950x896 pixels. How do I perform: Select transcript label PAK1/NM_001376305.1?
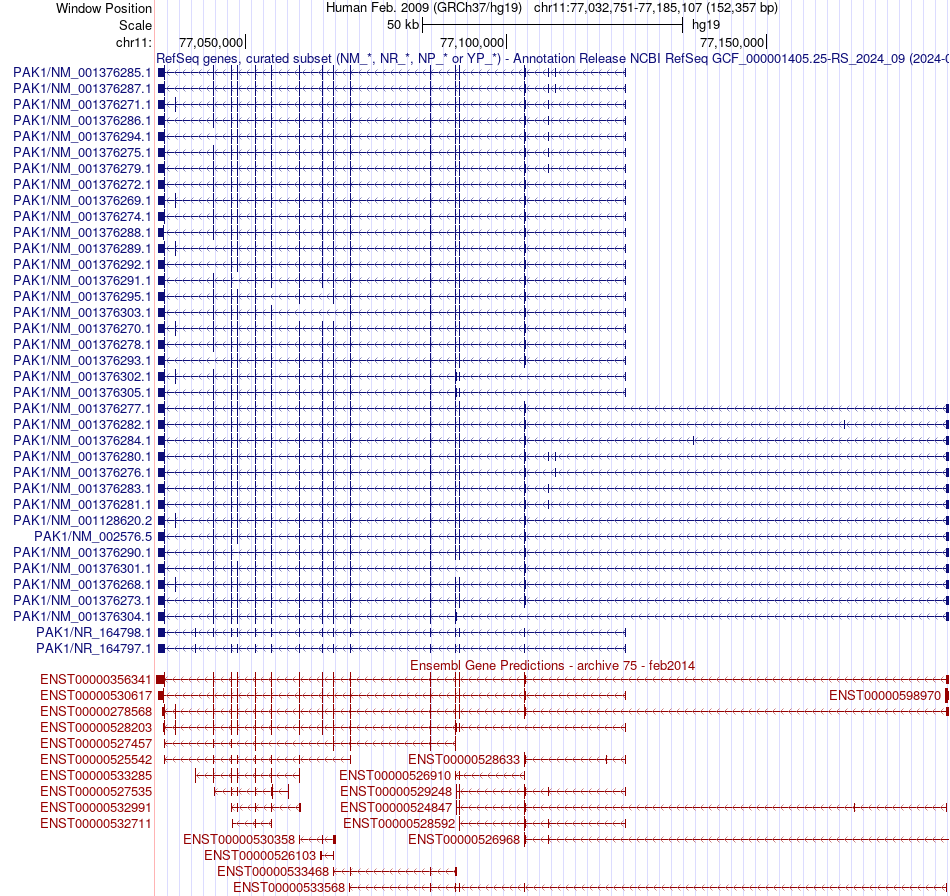pos(82,393)
